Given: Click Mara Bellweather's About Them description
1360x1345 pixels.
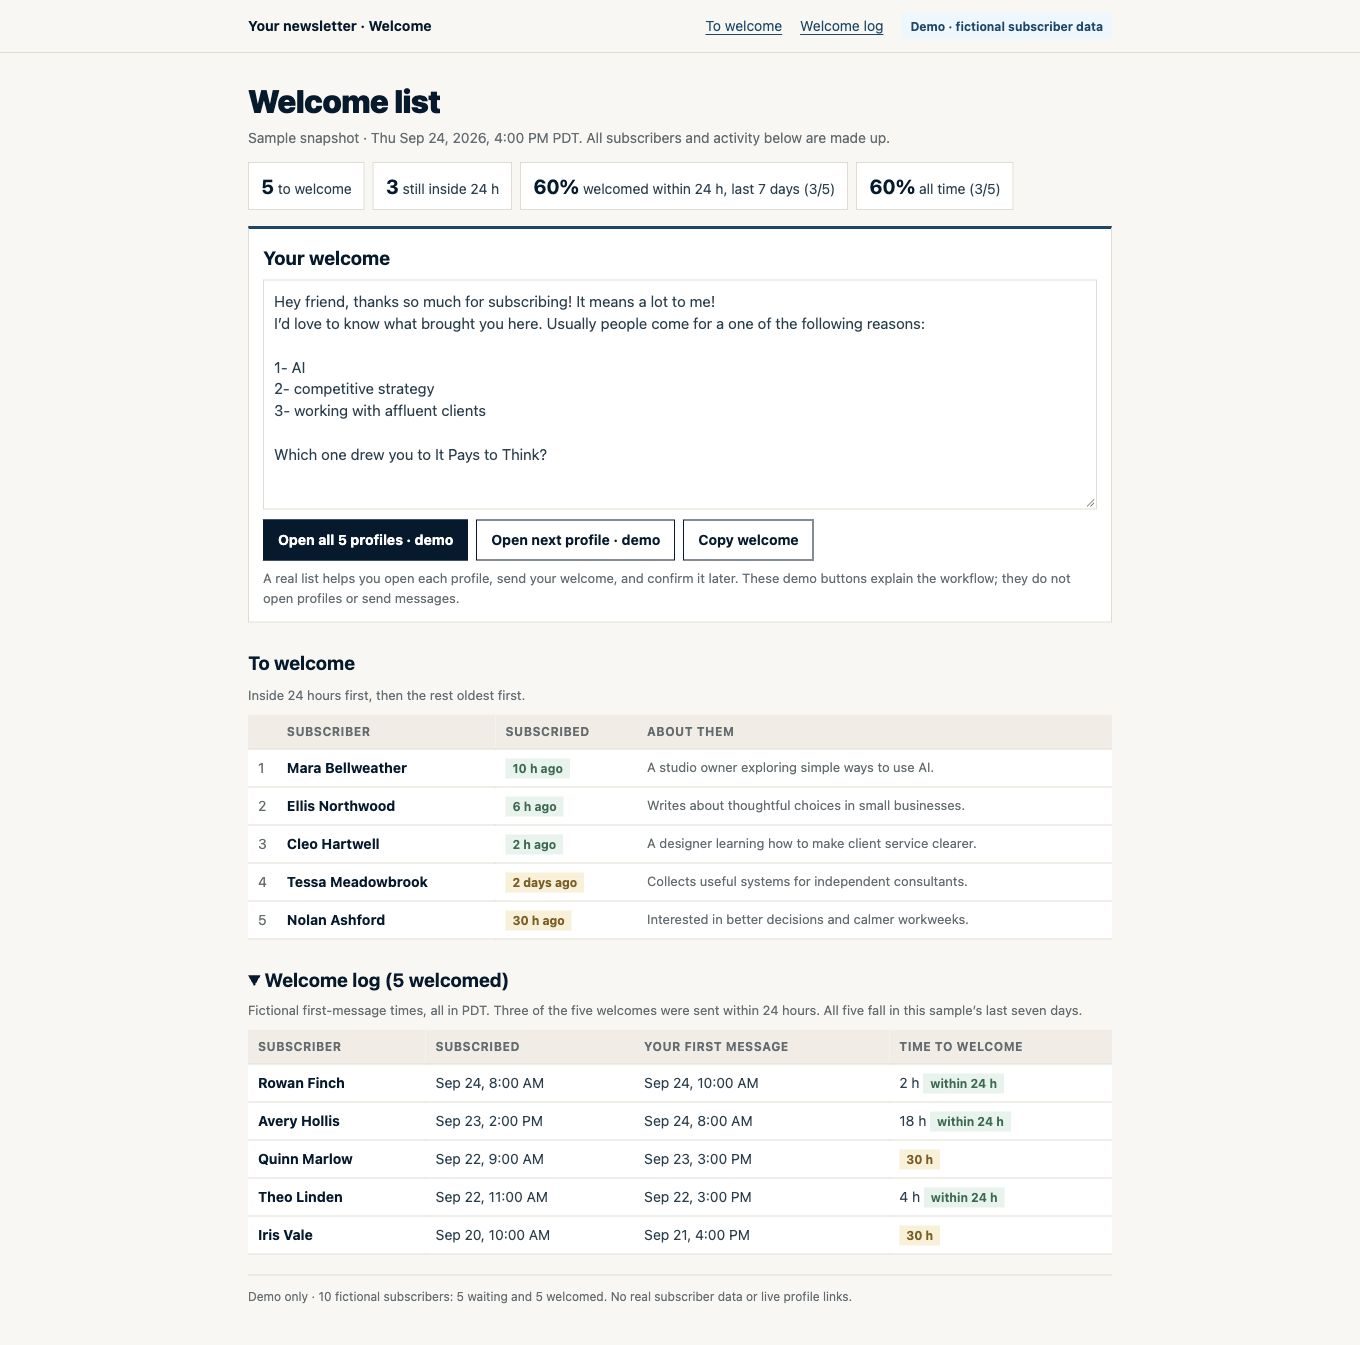Looking at the screenshot, I should pos(790,768).
